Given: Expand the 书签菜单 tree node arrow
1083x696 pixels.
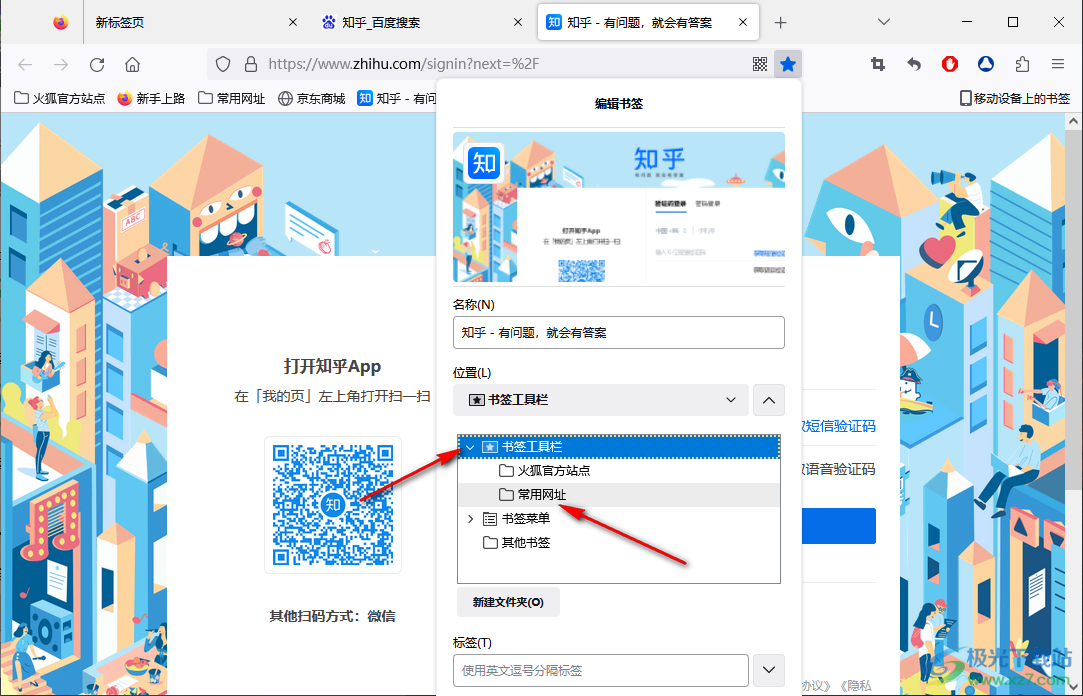Looking at the screenshot, I should point(470,519).
